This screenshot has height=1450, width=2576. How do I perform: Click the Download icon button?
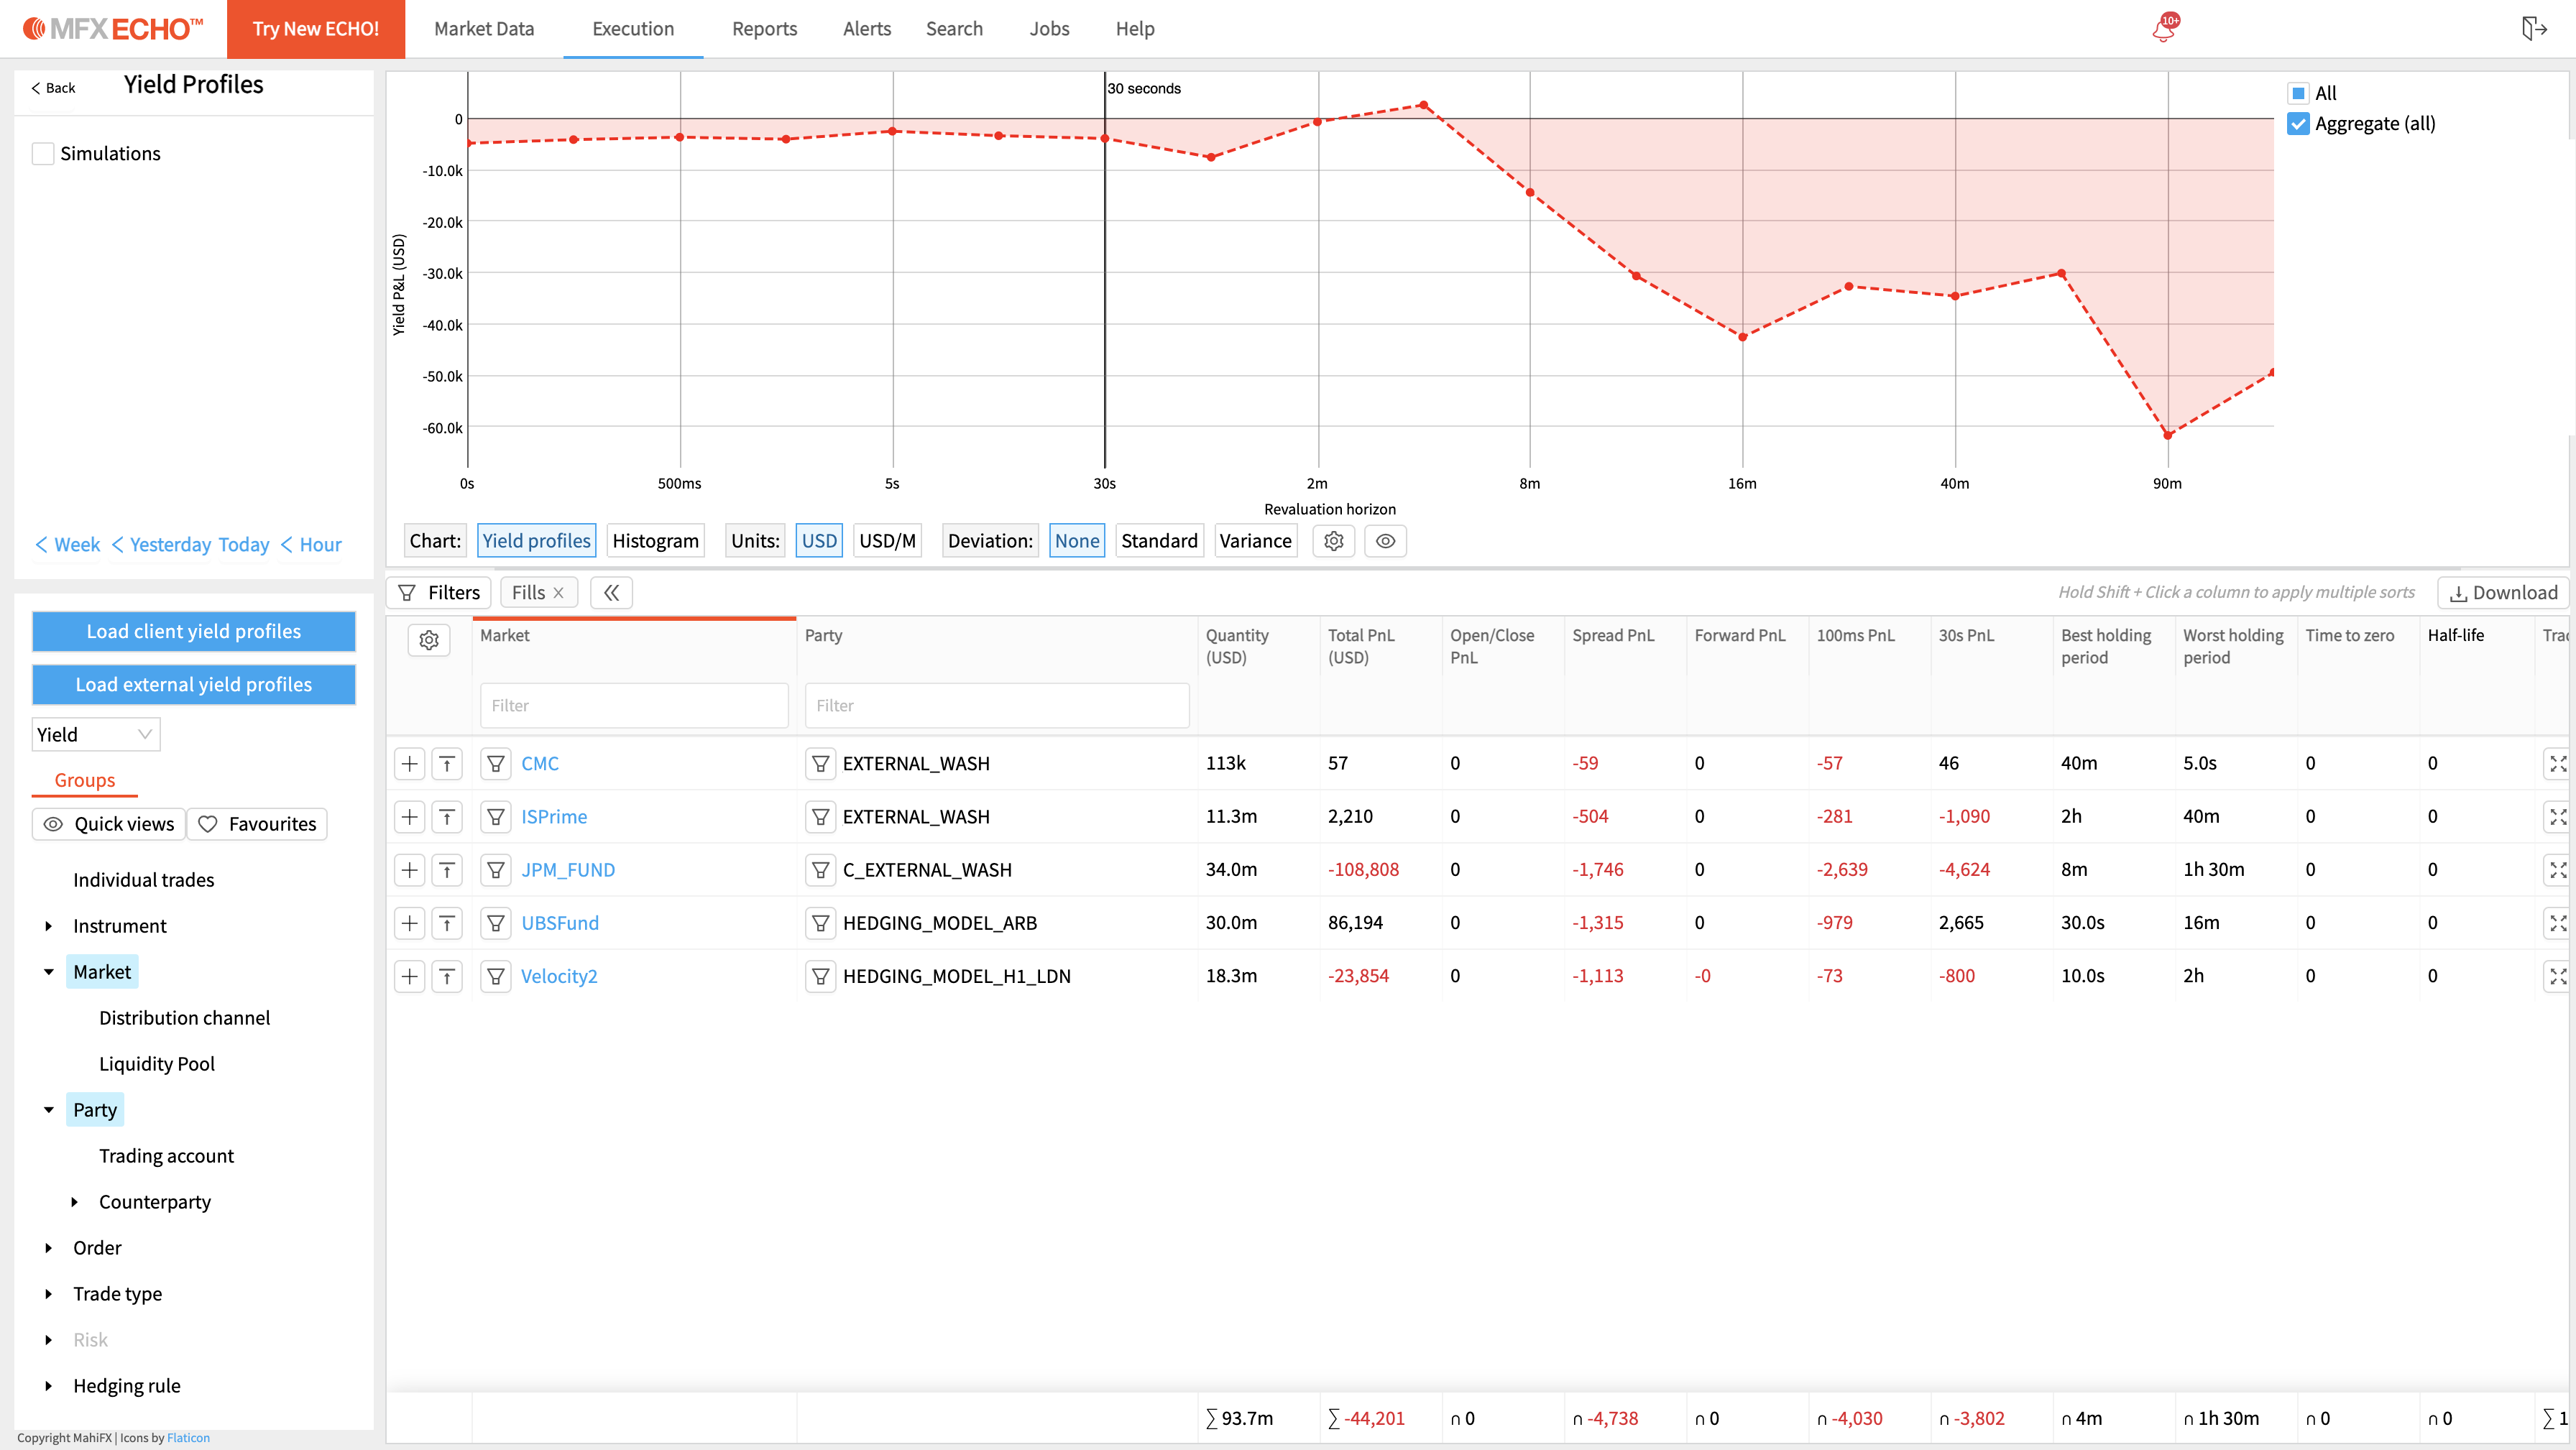pyautogui.click(x=2503, y=593)
